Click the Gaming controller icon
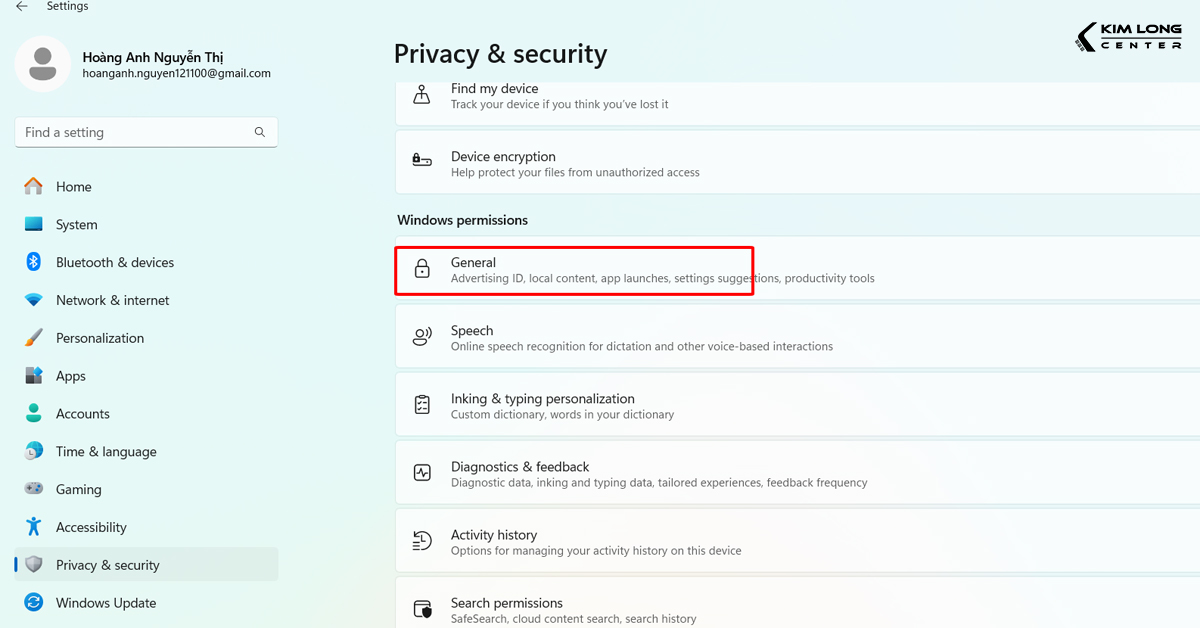Viewport: 1200px width, 628px height. point(34,489)
